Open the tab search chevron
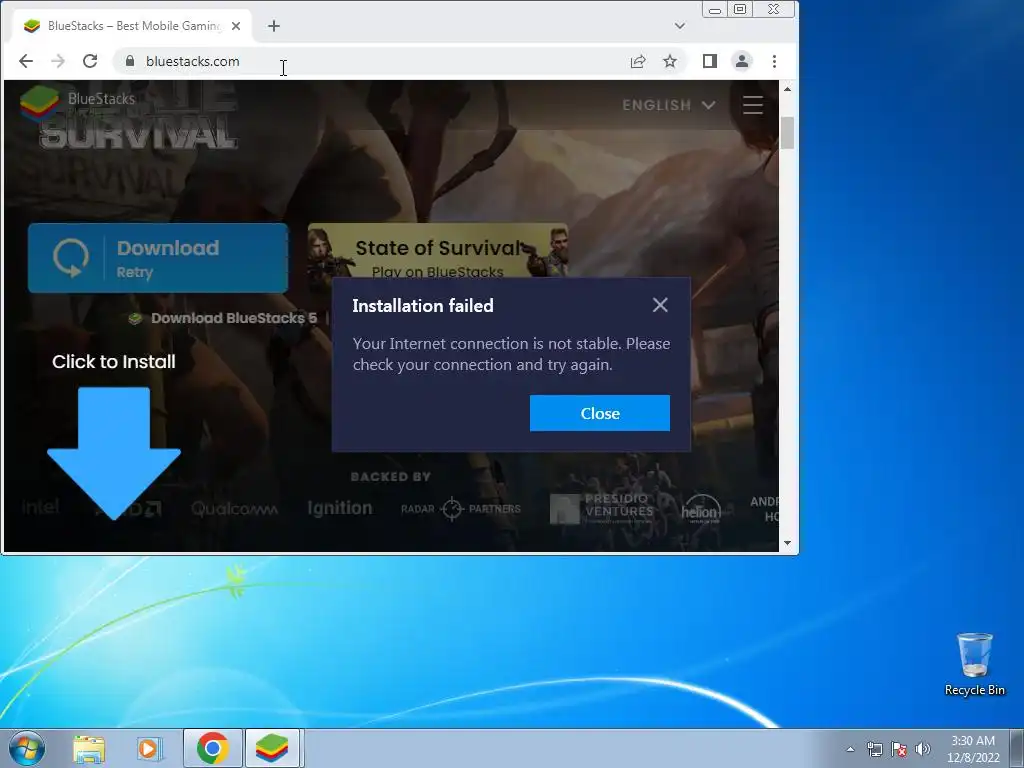This screenshot has height=768, width=1024. pyautogui.click(x=680, y=26)
